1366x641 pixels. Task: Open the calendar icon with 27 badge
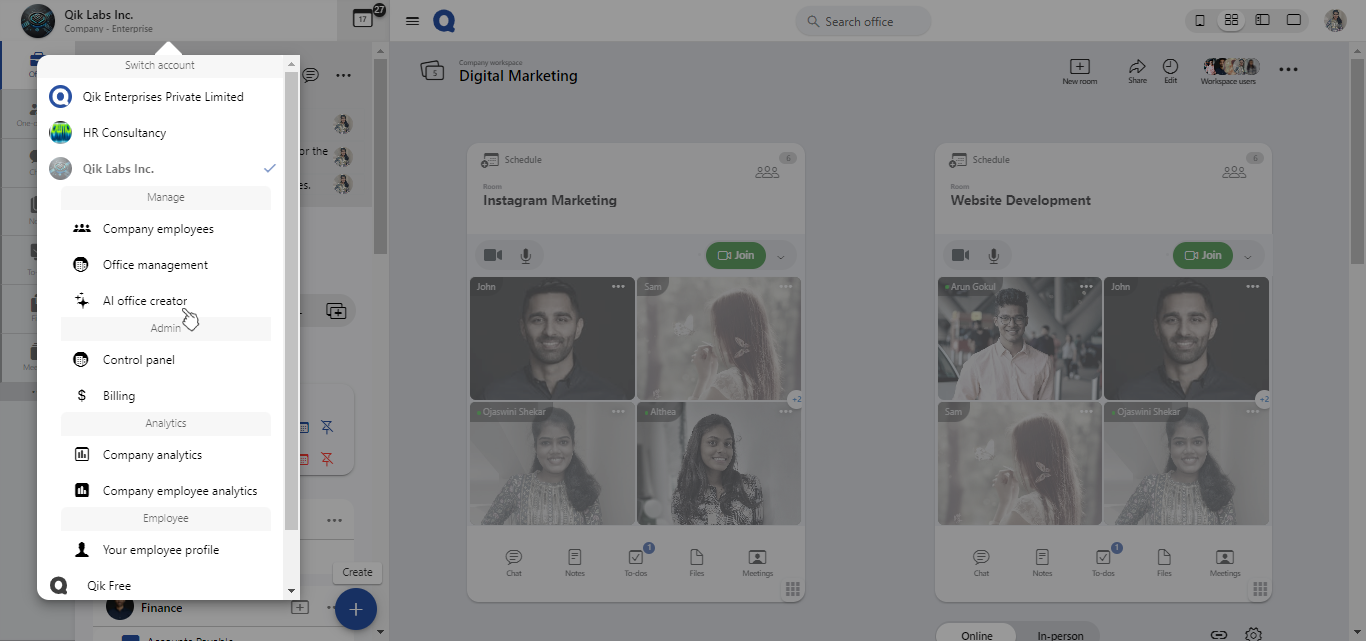363,19
